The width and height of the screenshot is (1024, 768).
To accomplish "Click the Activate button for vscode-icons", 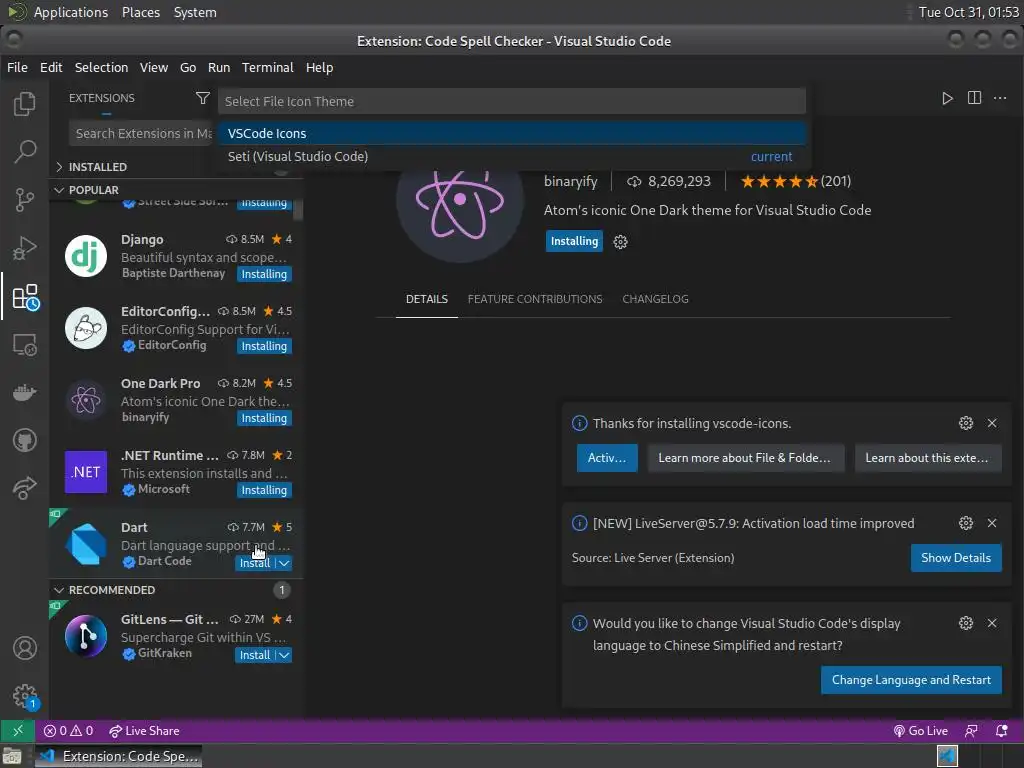I will (x=607, y=458).
